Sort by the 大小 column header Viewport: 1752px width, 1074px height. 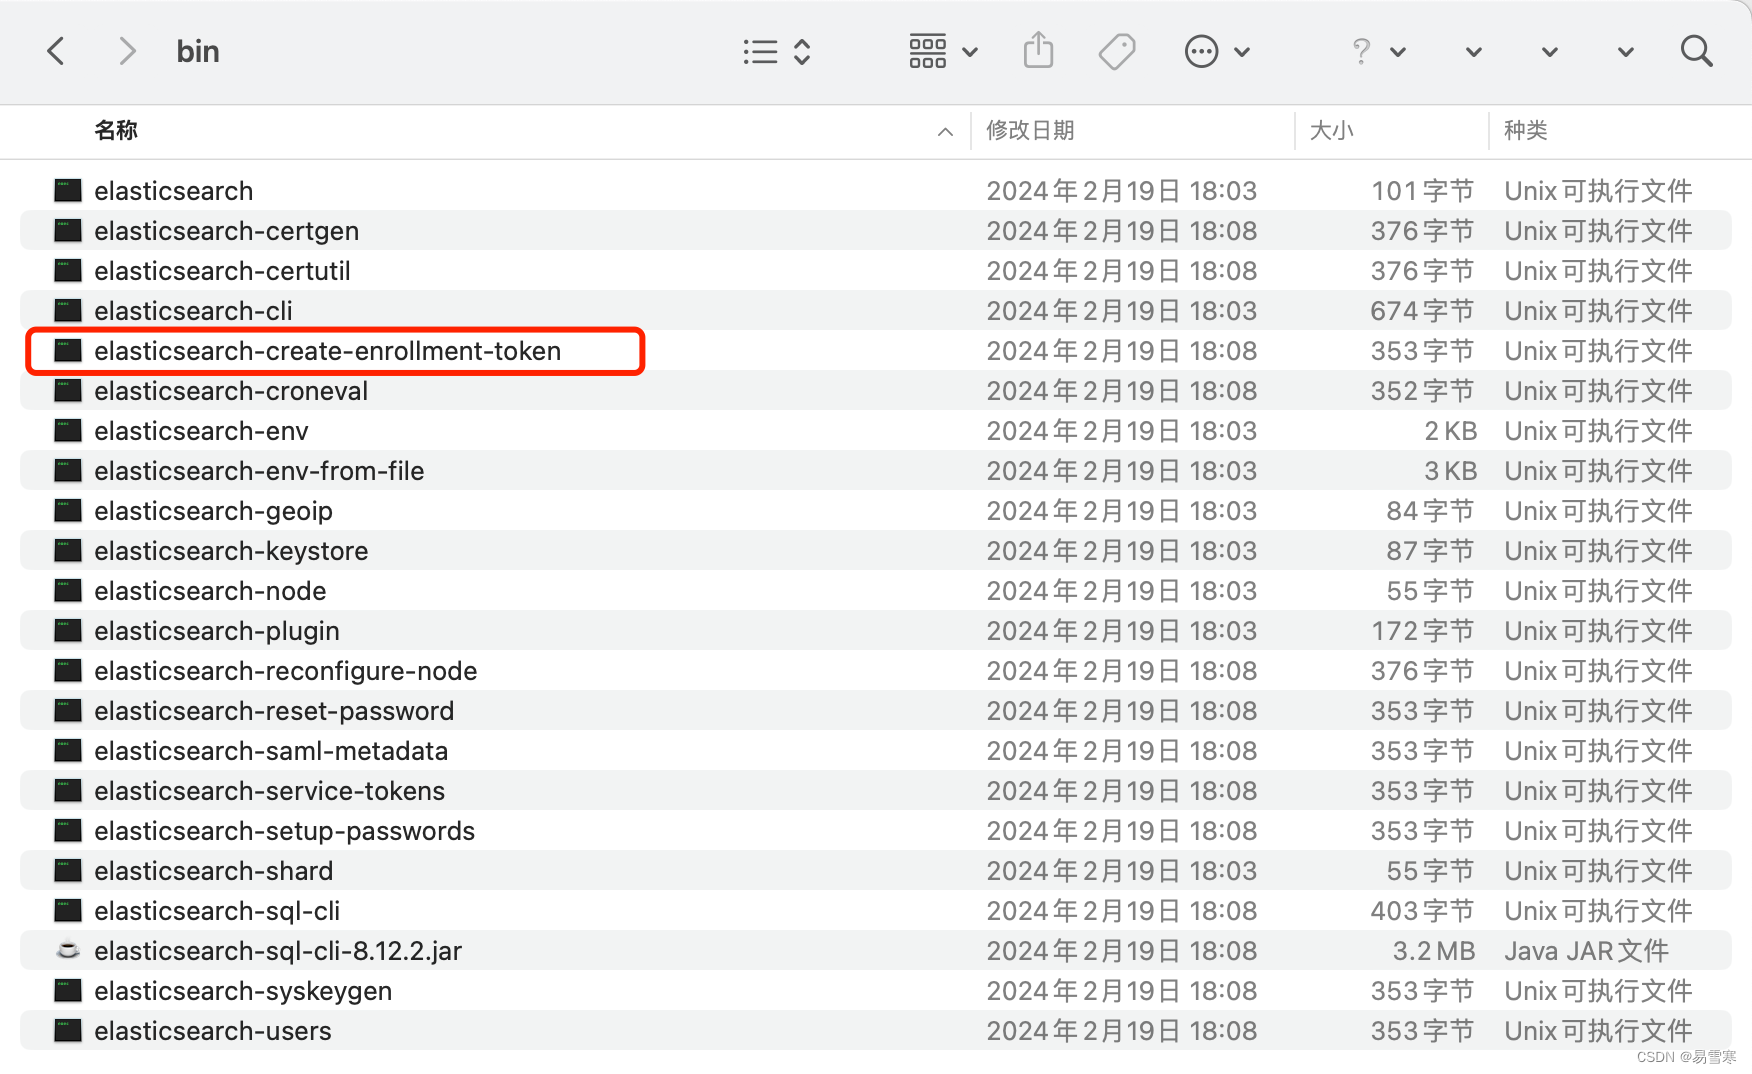[1331, 130]
